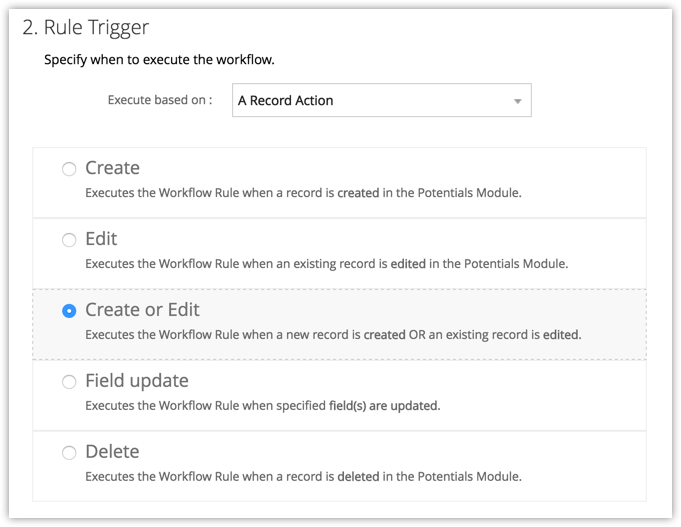Click the Edit option title

pyautogui.click(x=101, y=239)
